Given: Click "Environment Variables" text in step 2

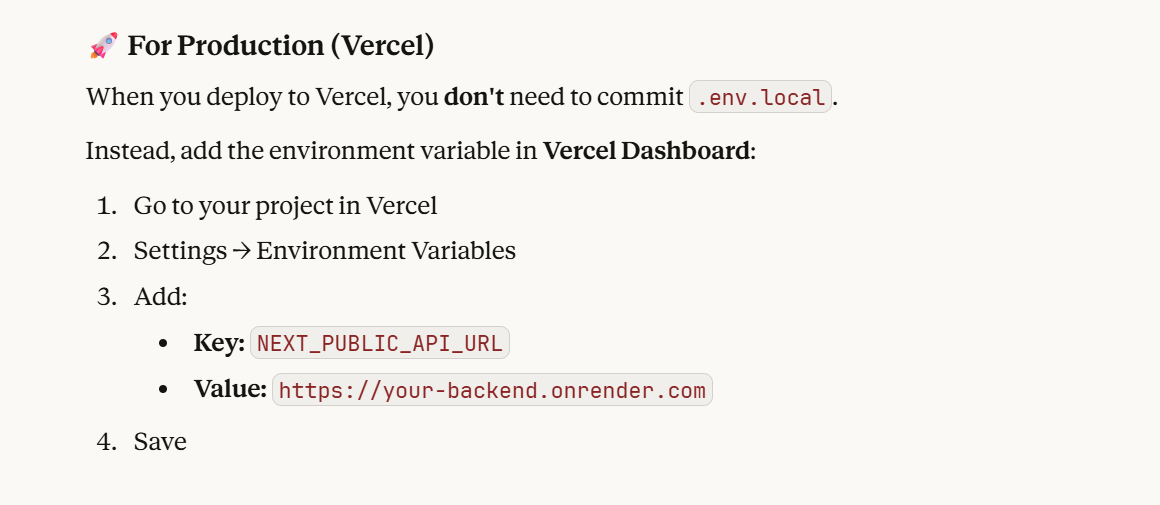Looking at the screenshot, I should (386, 251).
